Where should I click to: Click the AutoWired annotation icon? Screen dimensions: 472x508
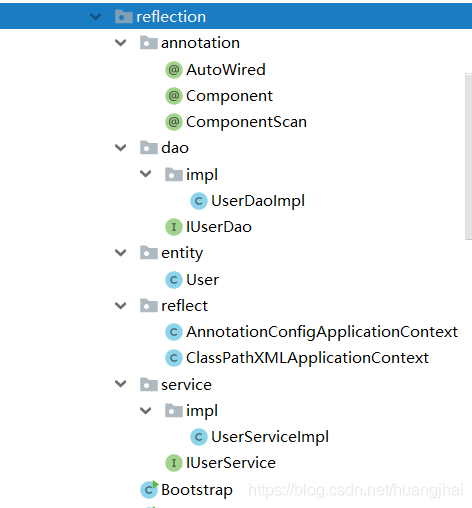[x=174, y=70]
